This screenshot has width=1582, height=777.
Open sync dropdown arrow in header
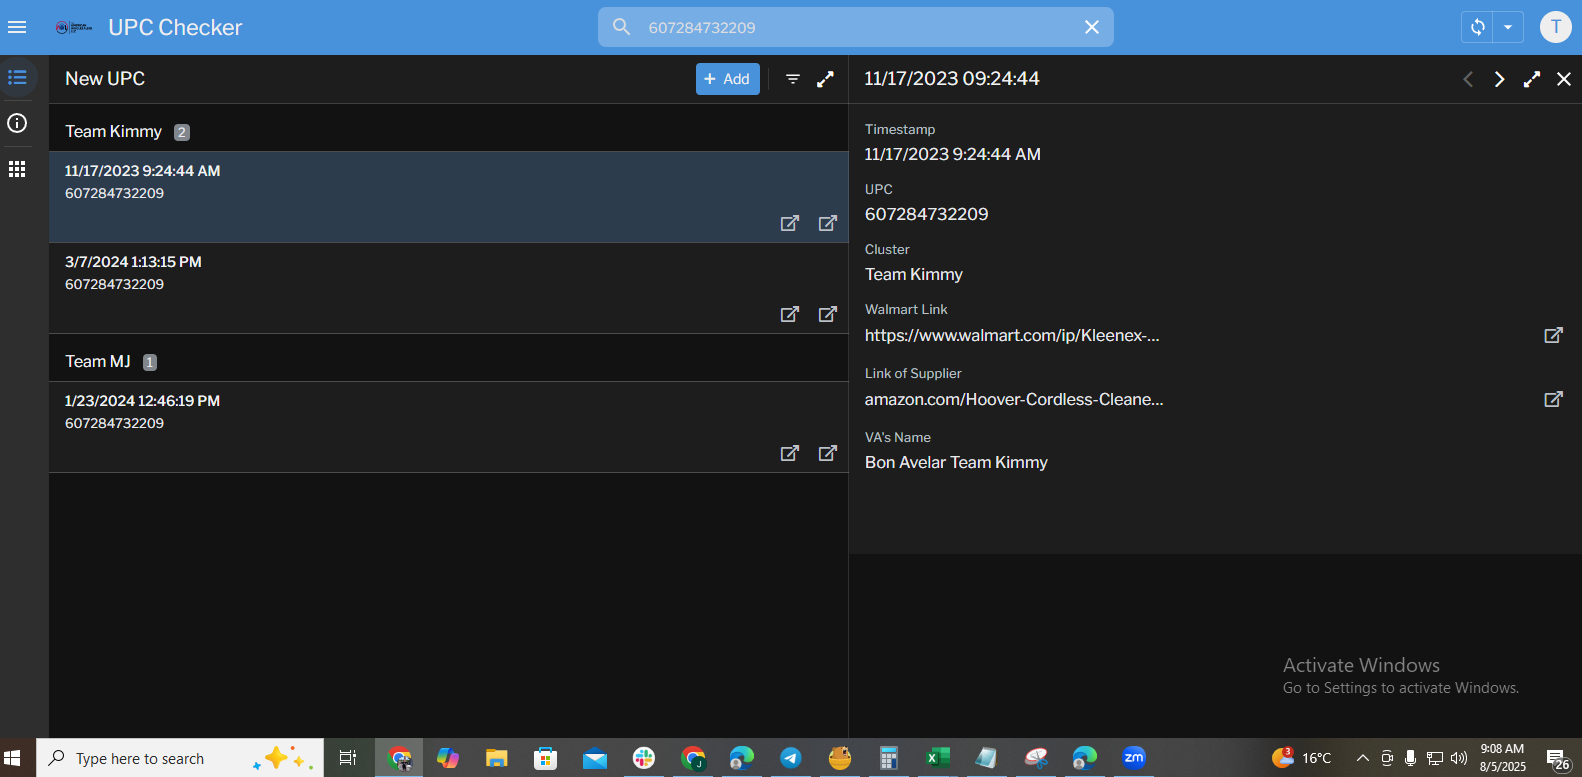pos(1508,27)
